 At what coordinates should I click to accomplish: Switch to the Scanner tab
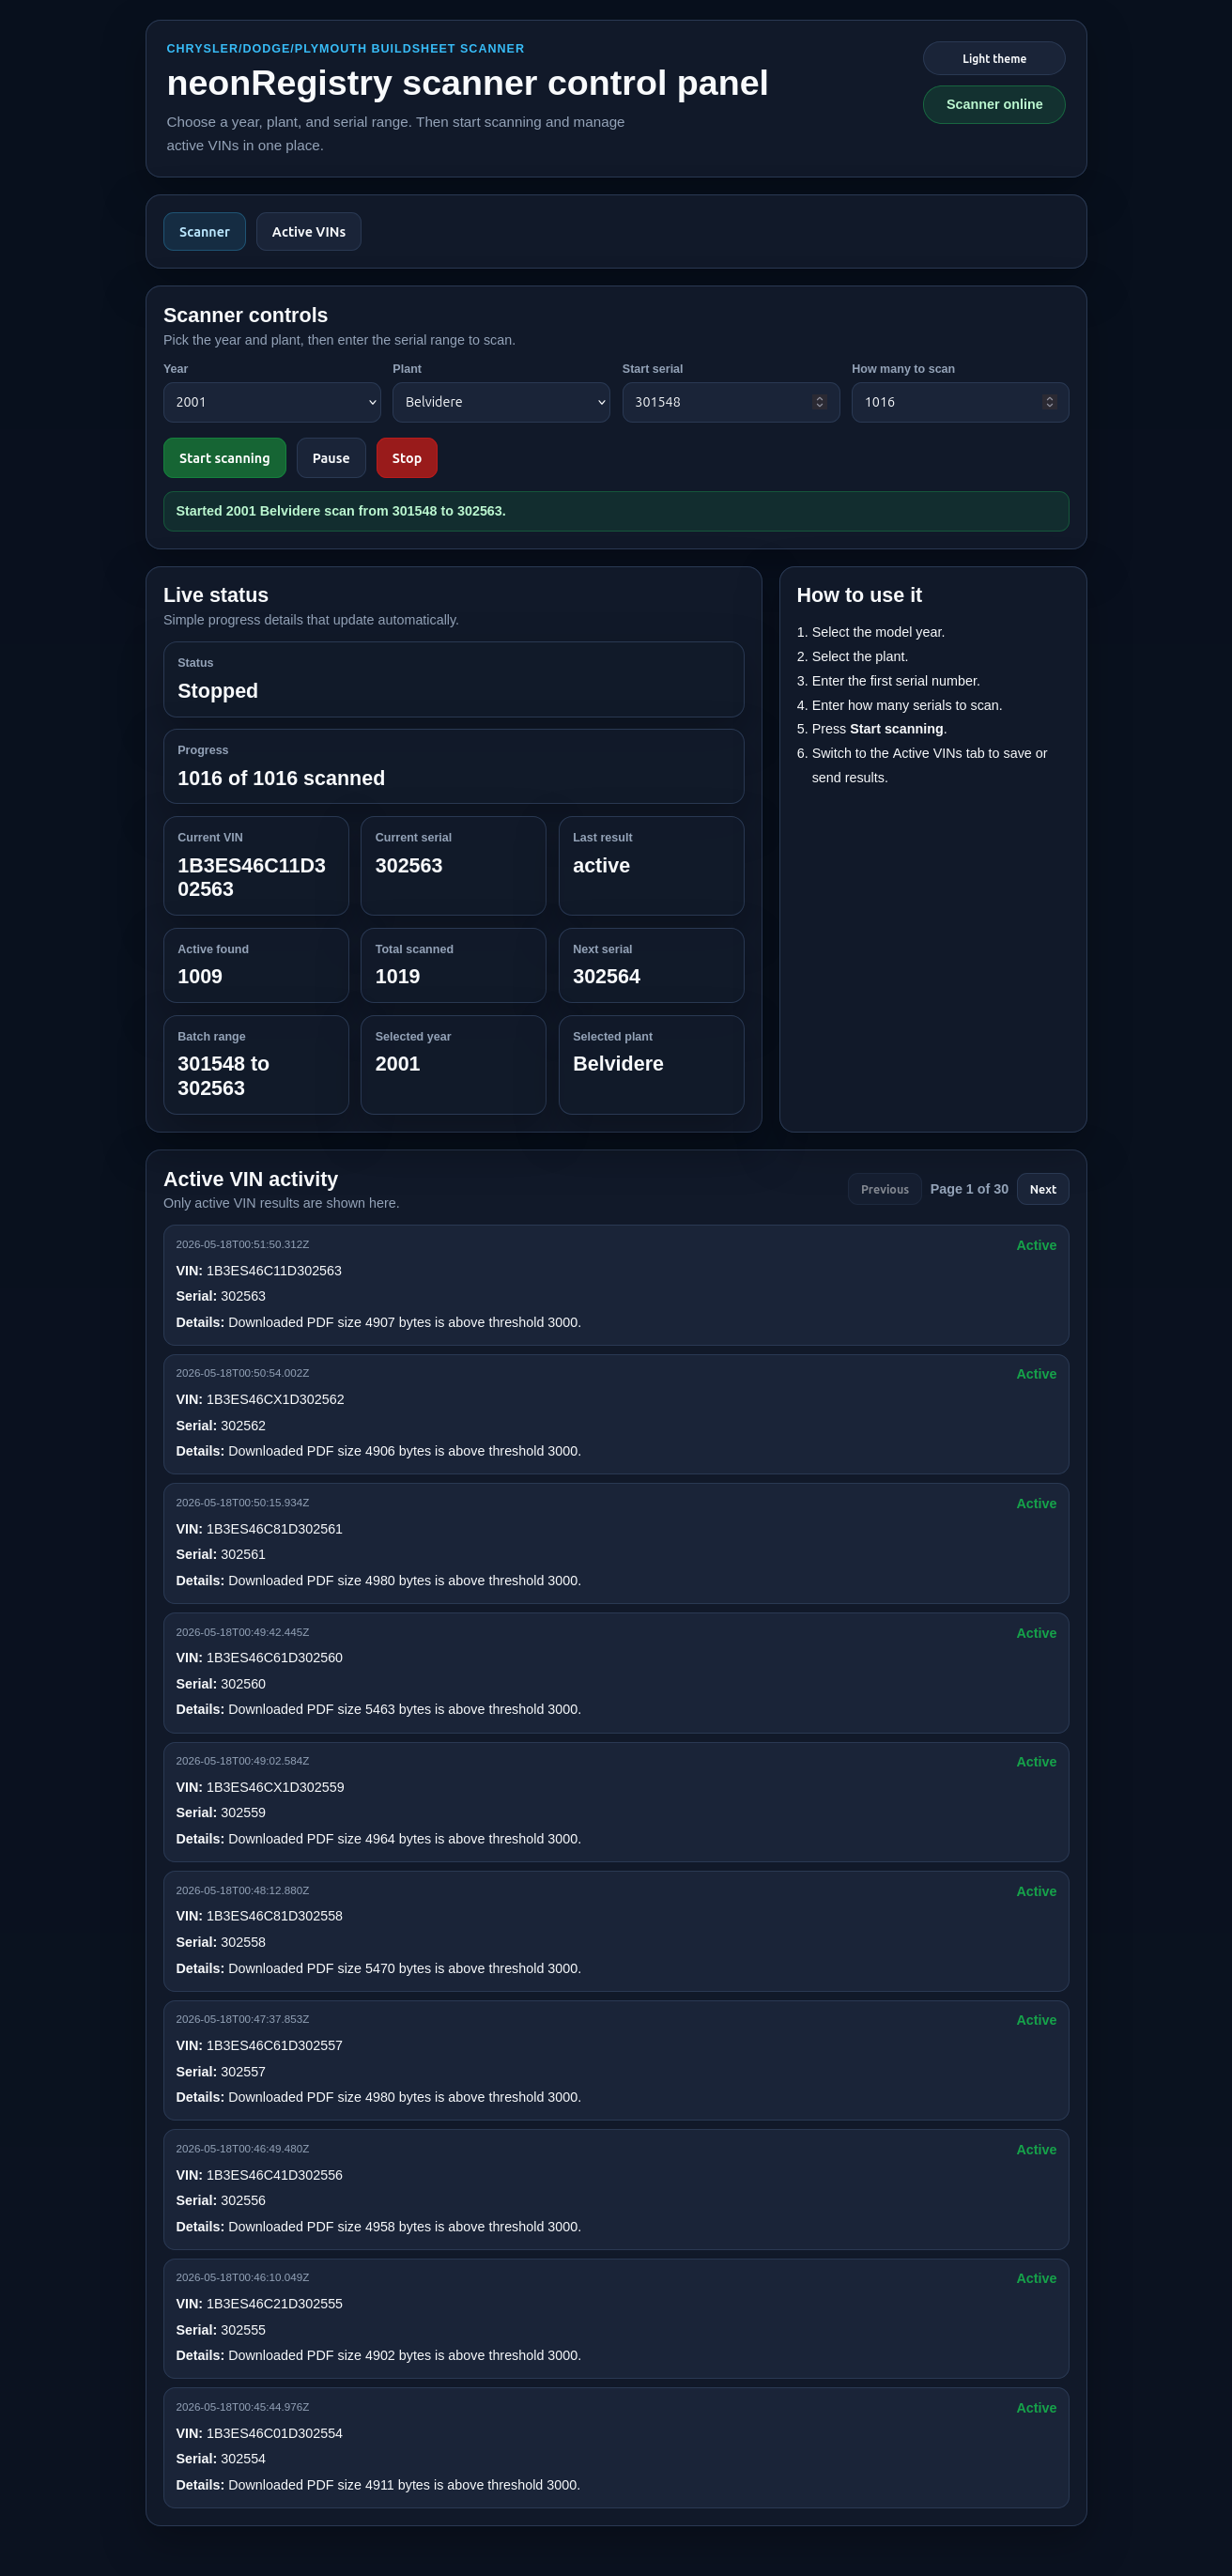click(204, 231)
